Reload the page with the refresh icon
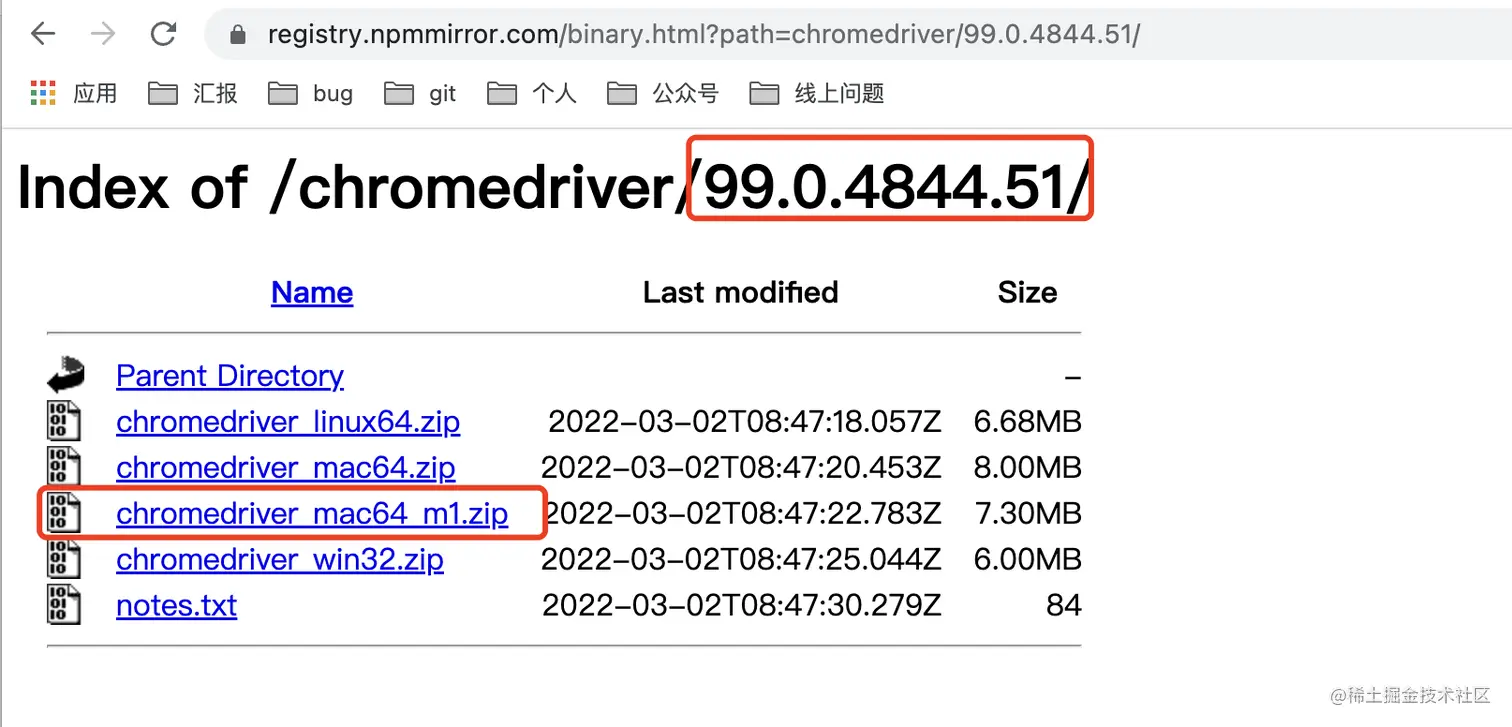 click(x=162, y=35)
